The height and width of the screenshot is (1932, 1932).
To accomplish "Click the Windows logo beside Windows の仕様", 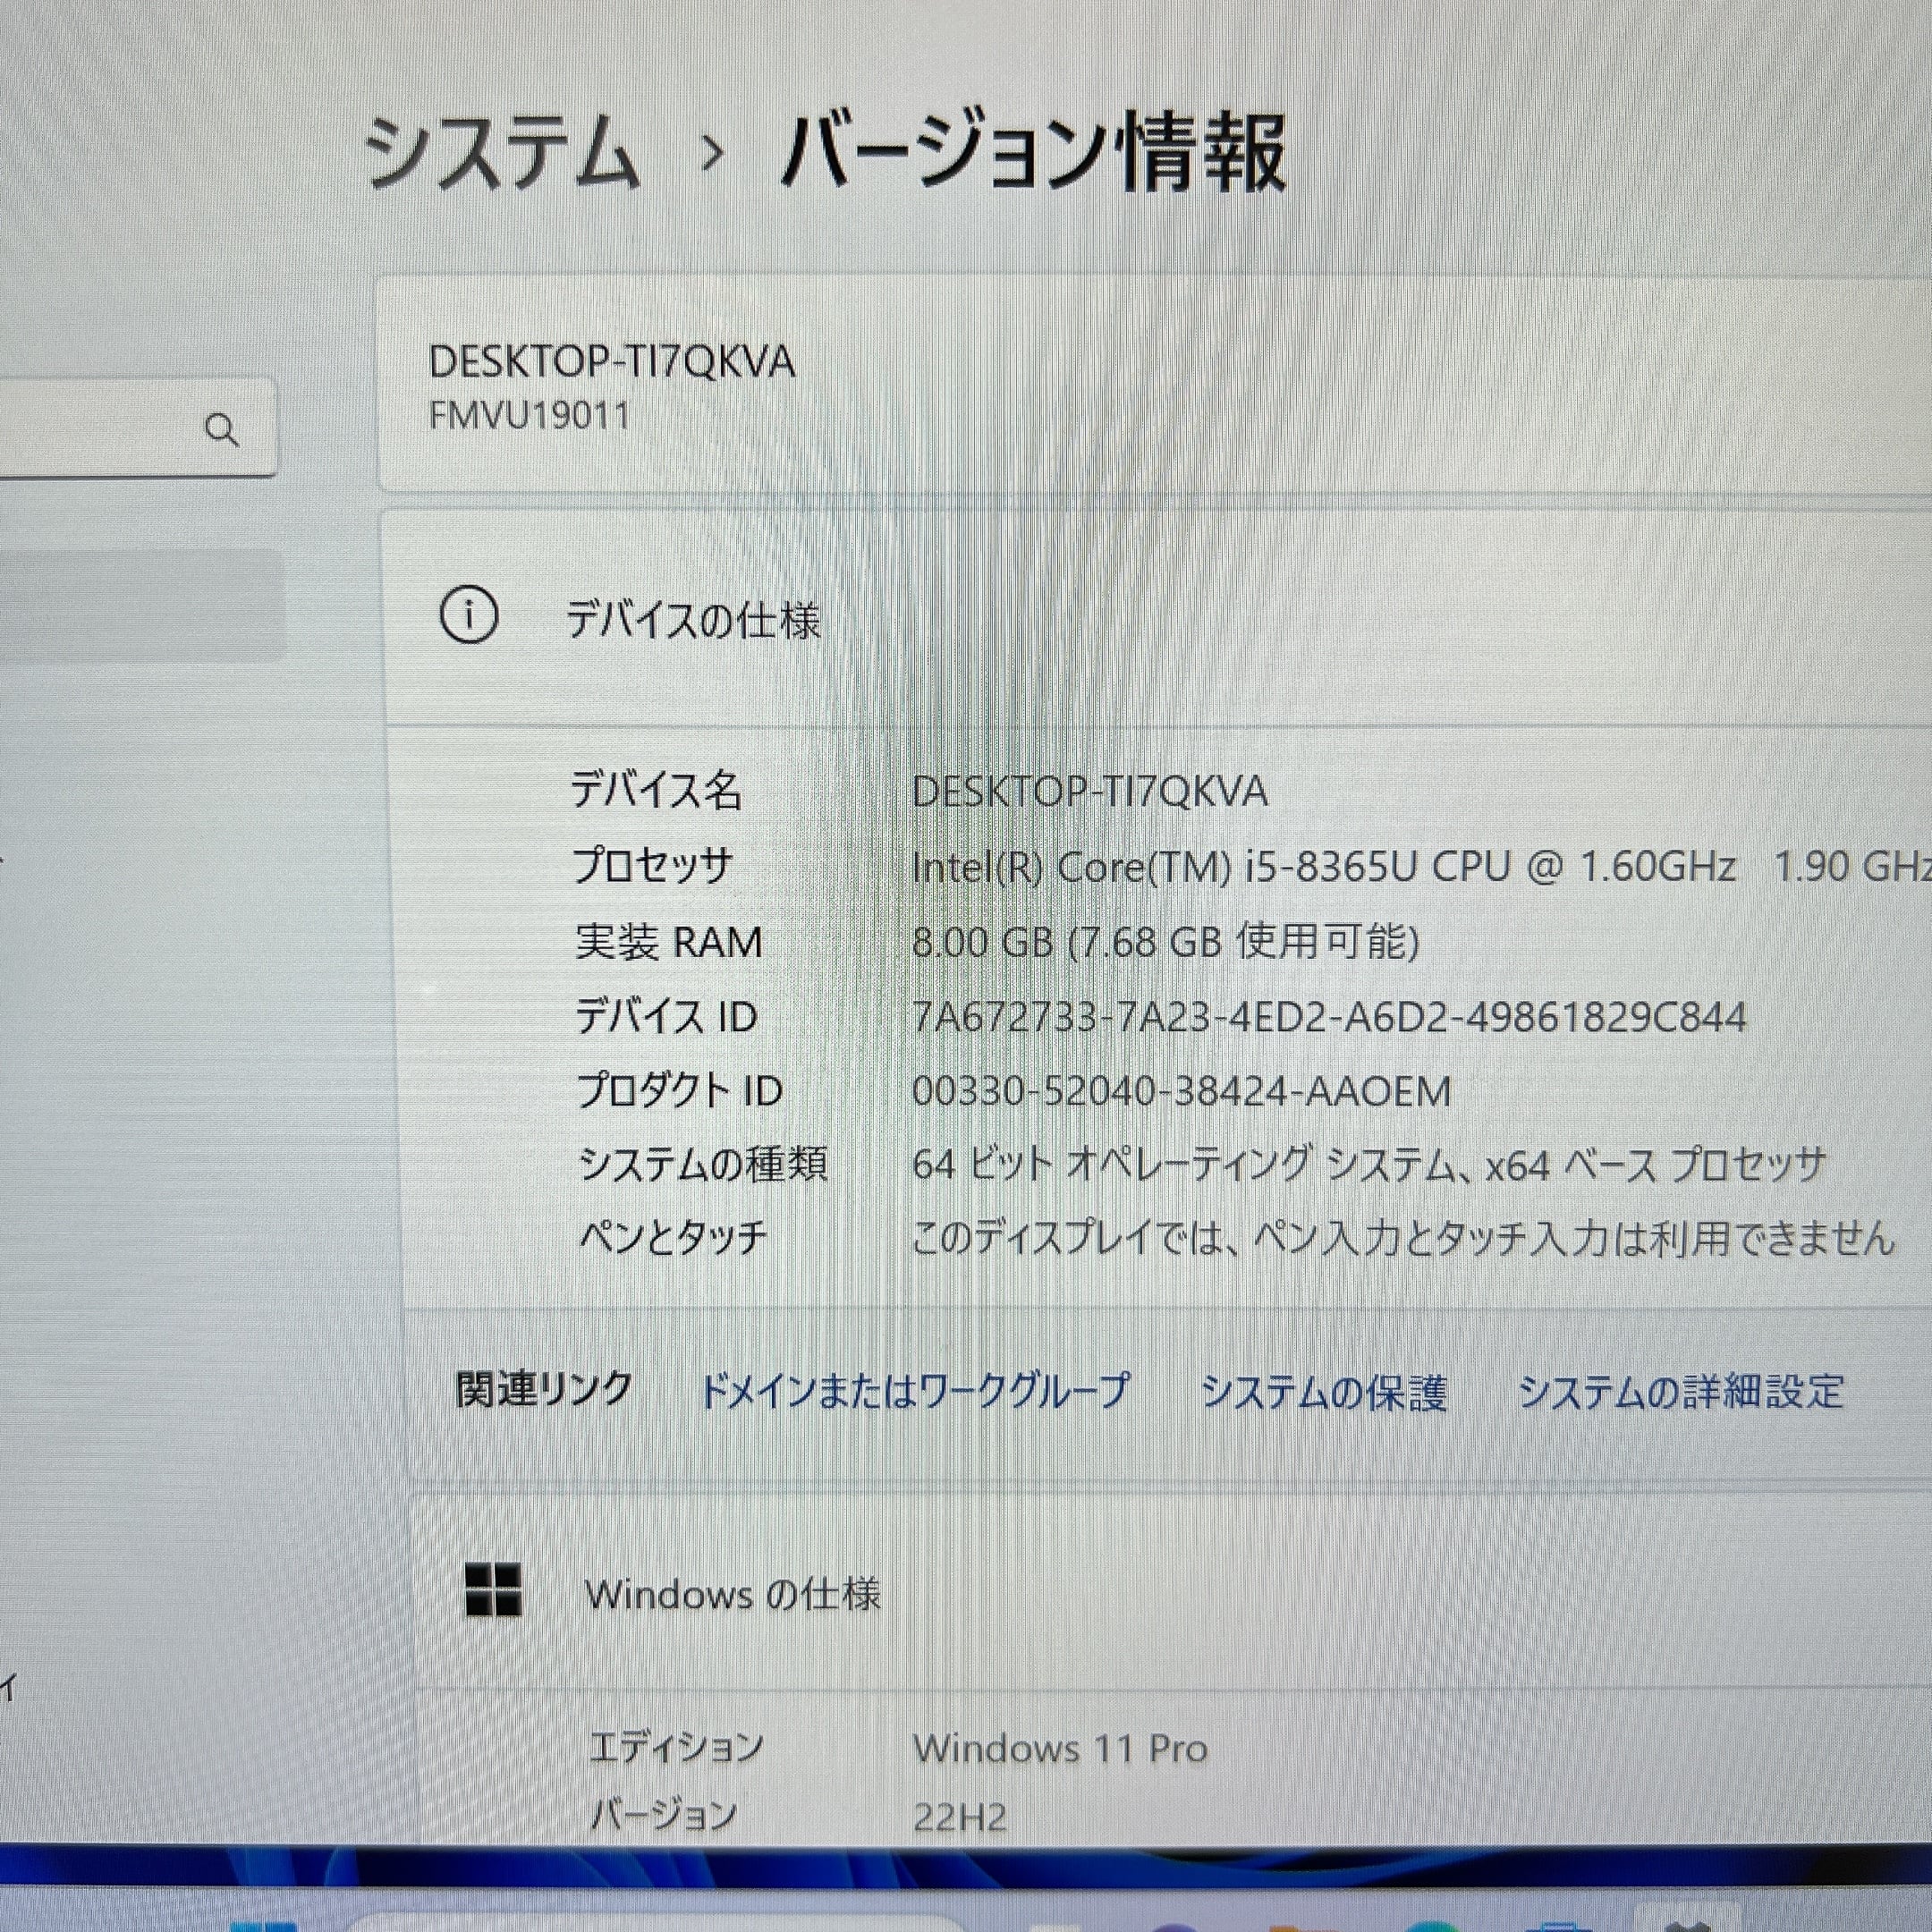I will 493,1590.
